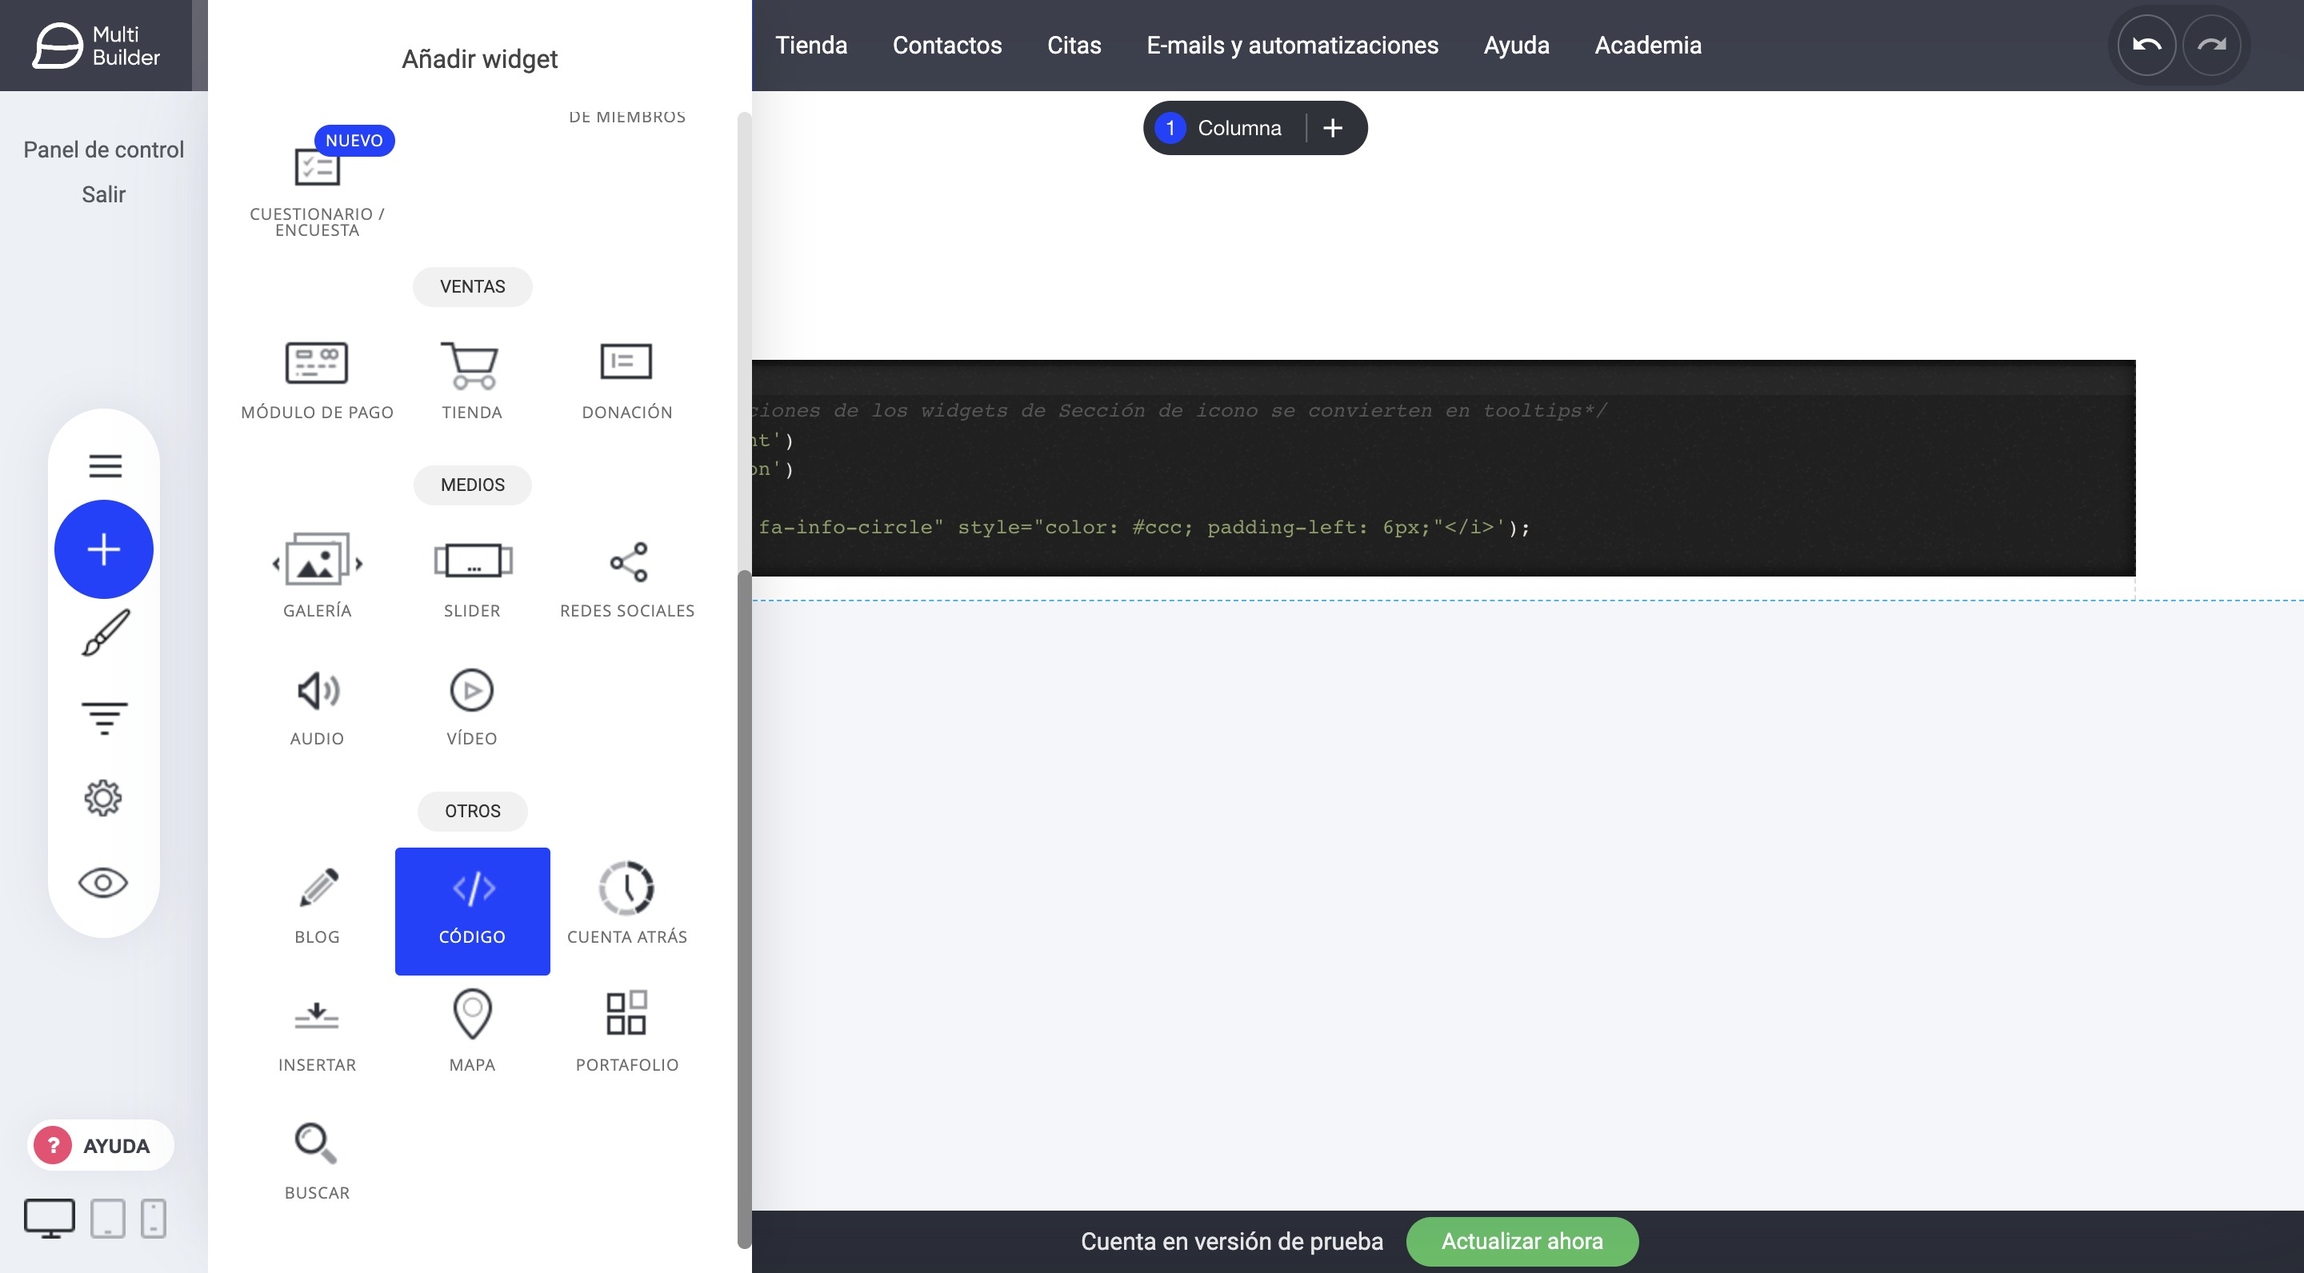Toggle preview with the eye icon

[x=103, y=883]
